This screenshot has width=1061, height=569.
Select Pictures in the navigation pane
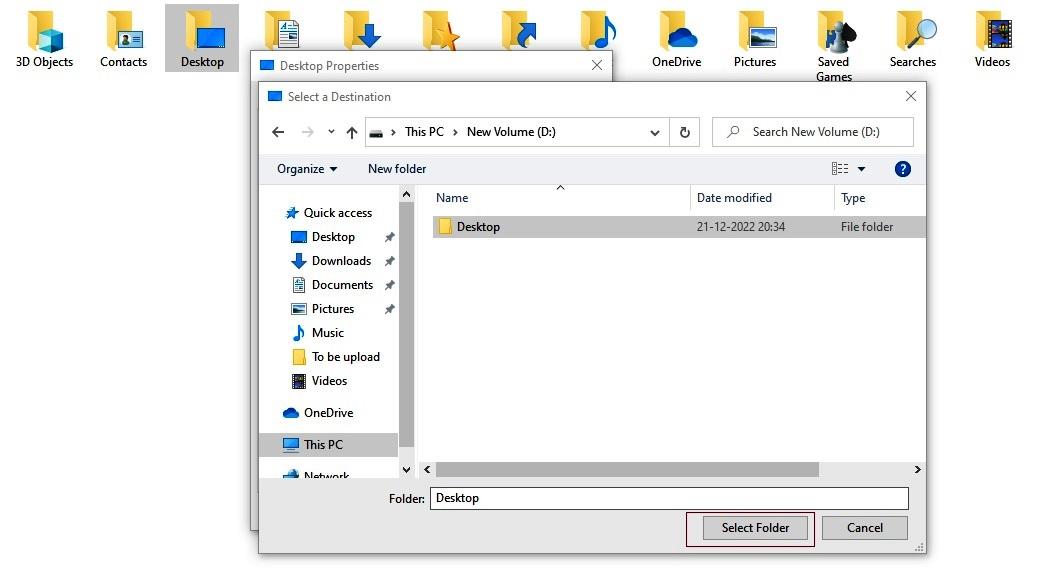[332, 309]
